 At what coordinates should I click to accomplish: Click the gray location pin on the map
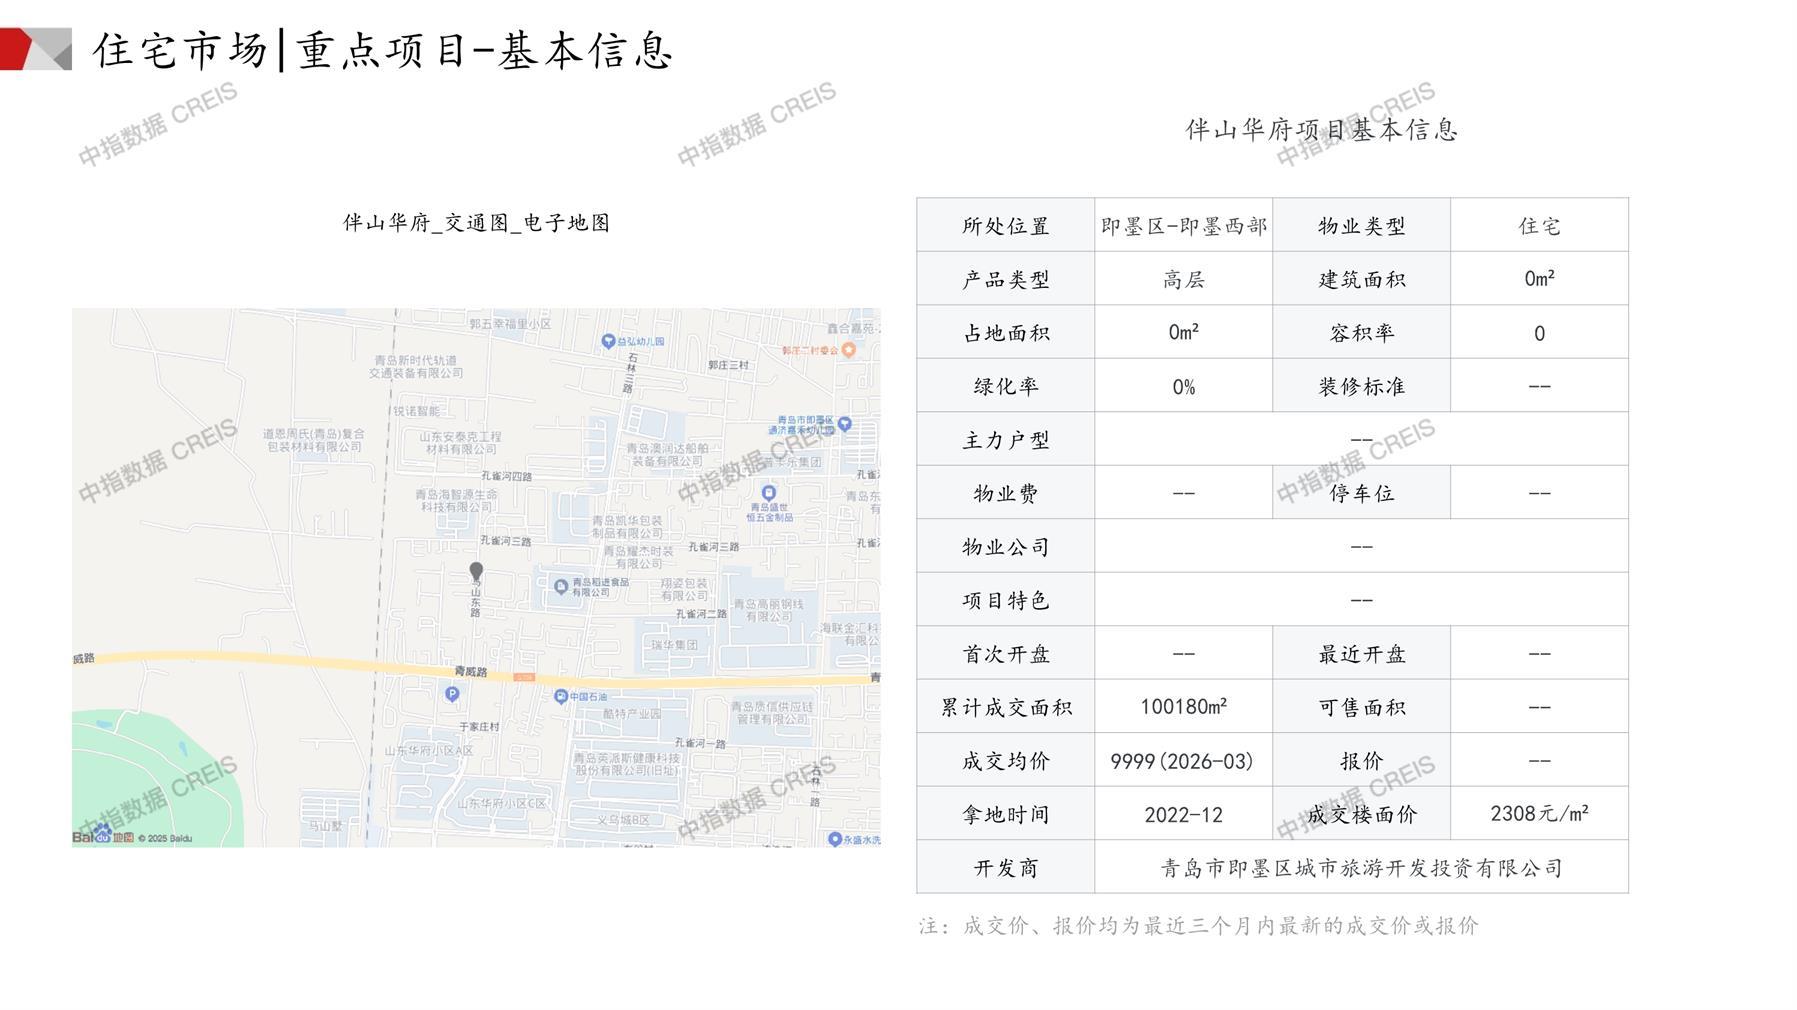click(x=476, y=571)
